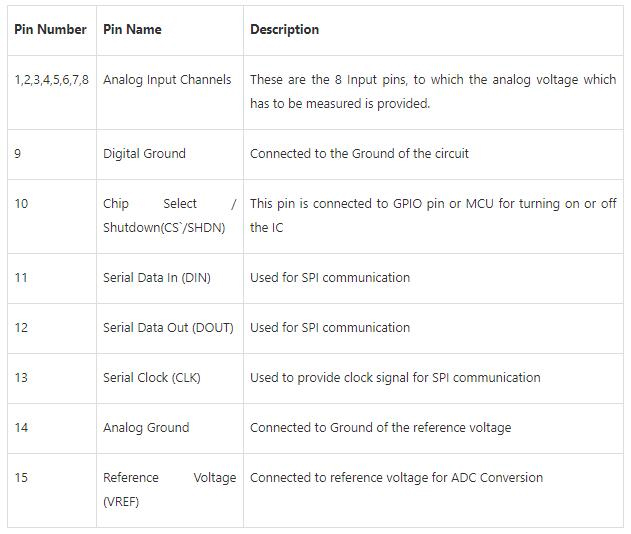Select the "1,2,3,4,5,6,7,8" pin number cell

pos(52,79)
